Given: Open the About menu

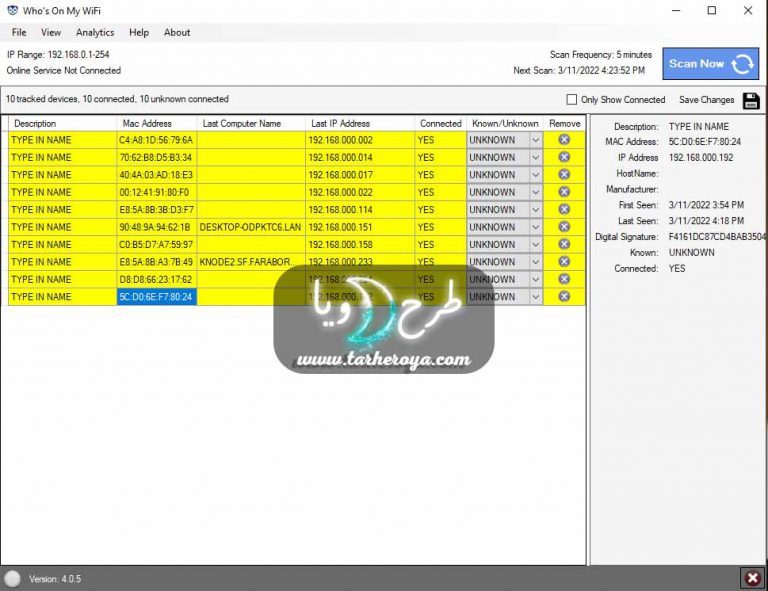Looking at the screenshot, I should pos(177,32).
